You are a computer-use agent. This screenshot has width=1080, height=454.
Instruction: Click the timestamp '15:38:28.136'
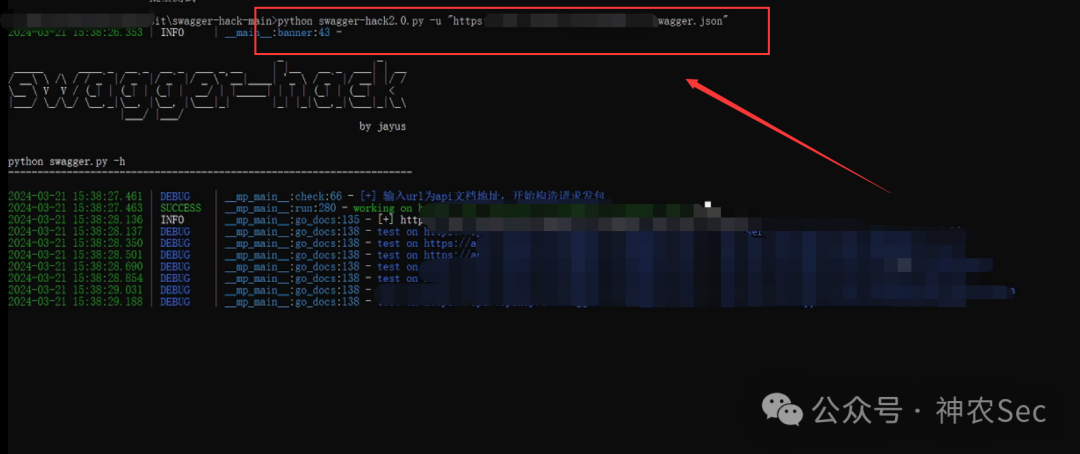[108, 220]
